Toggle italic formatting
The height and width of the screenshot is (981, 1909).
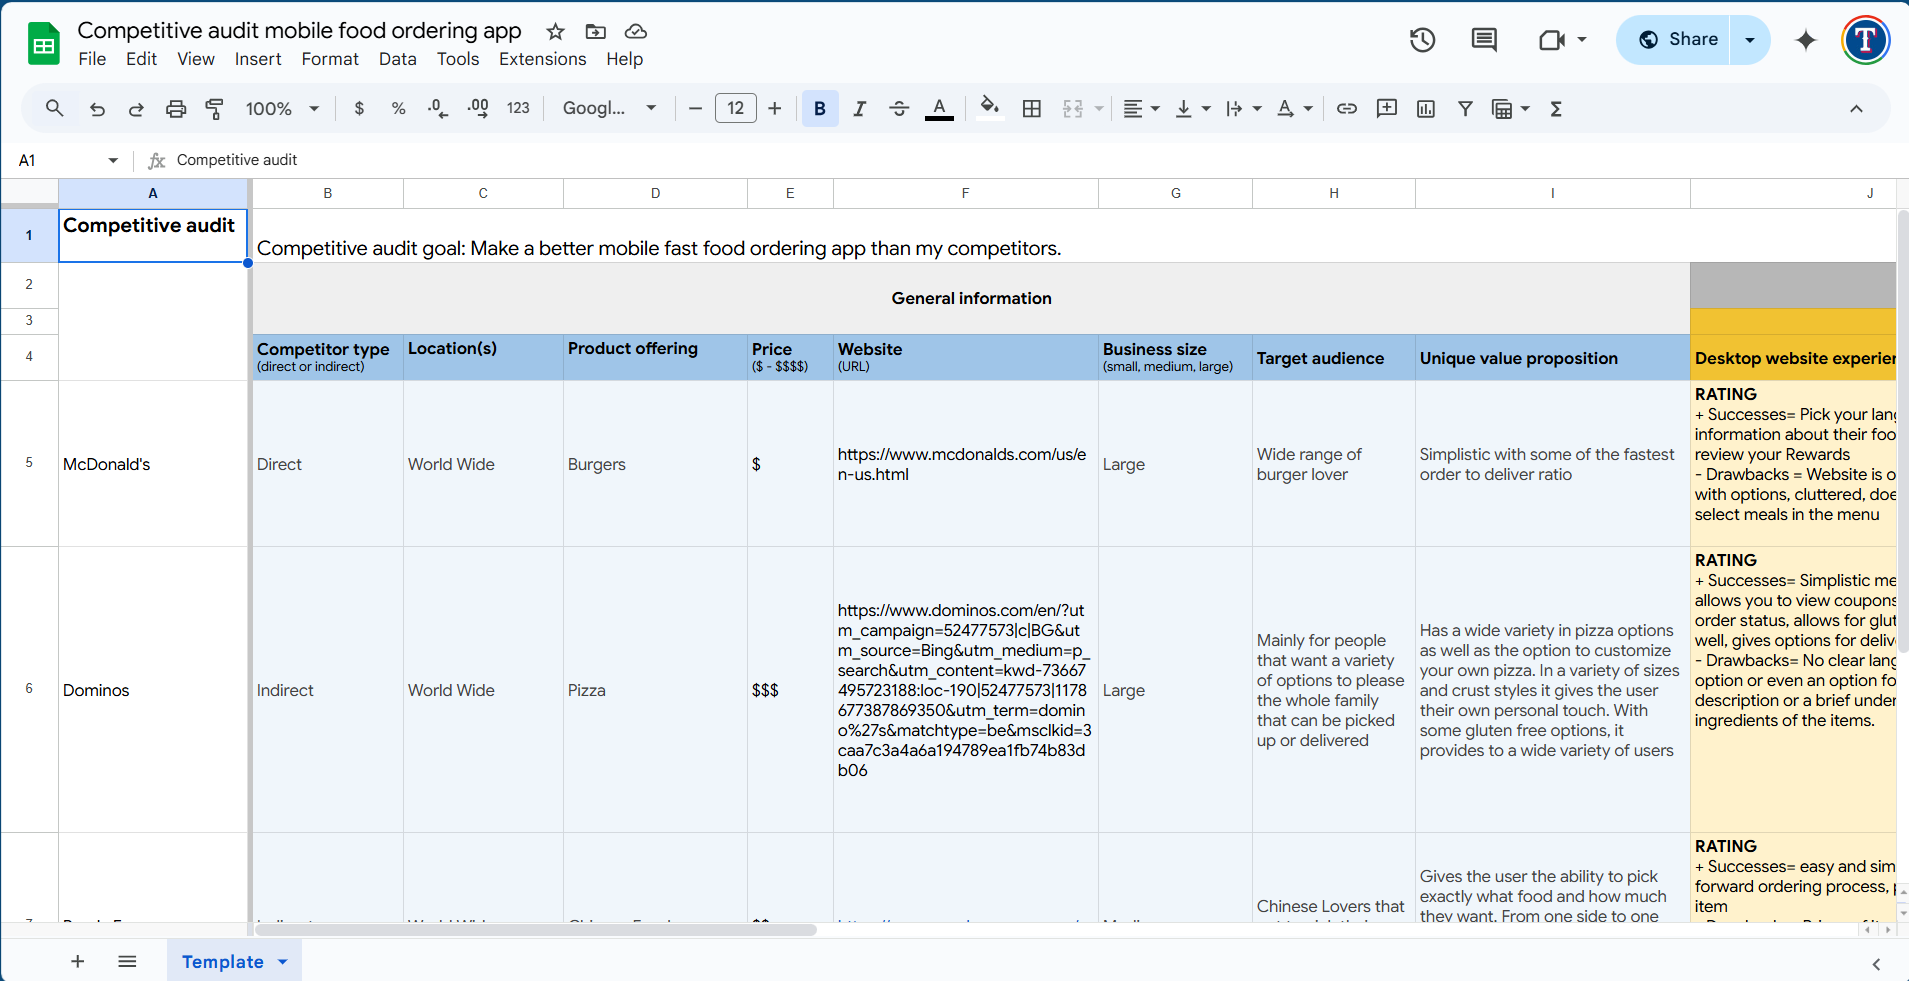(858, 108)
